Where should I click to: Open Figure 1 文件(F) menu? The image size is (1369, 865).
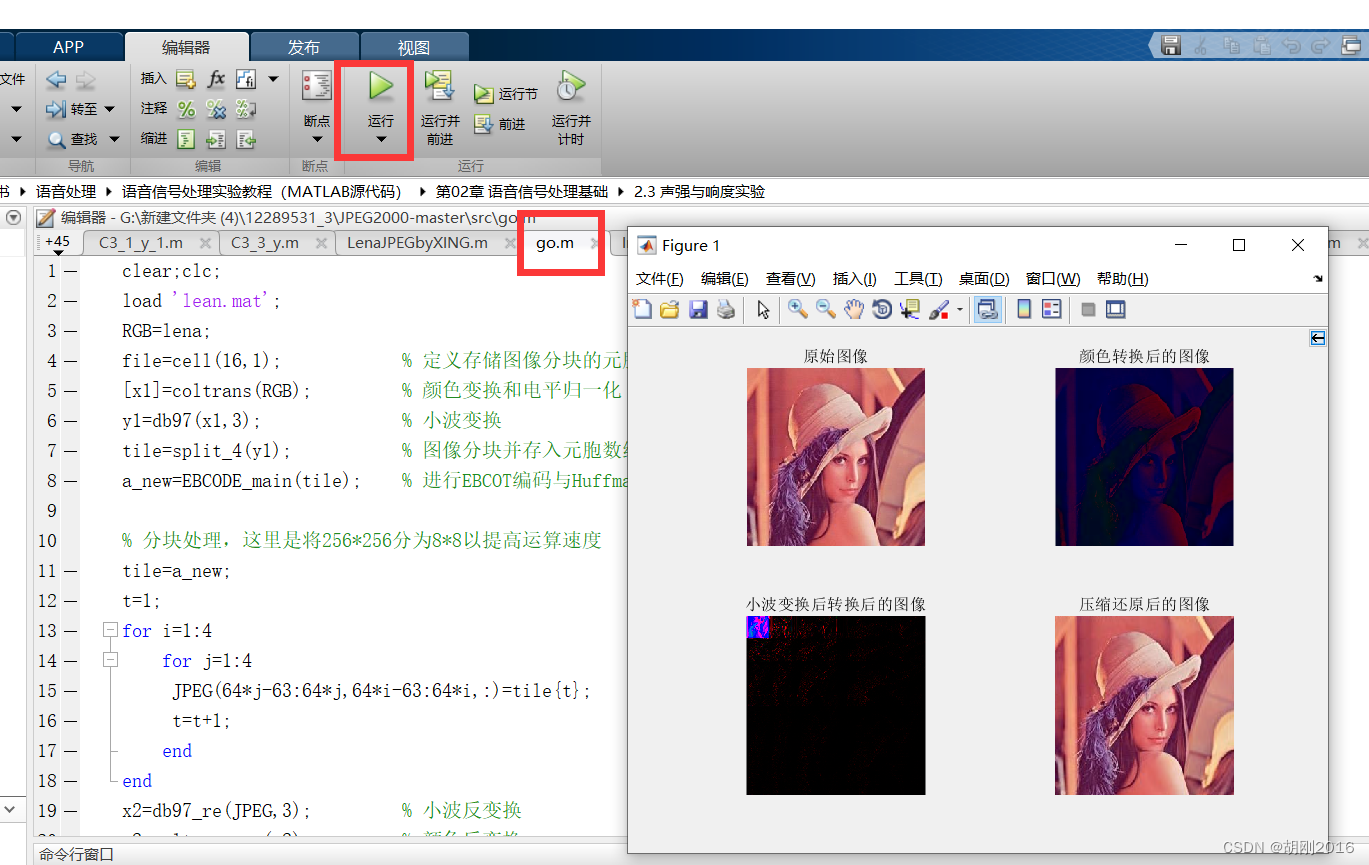coord(660,279)
